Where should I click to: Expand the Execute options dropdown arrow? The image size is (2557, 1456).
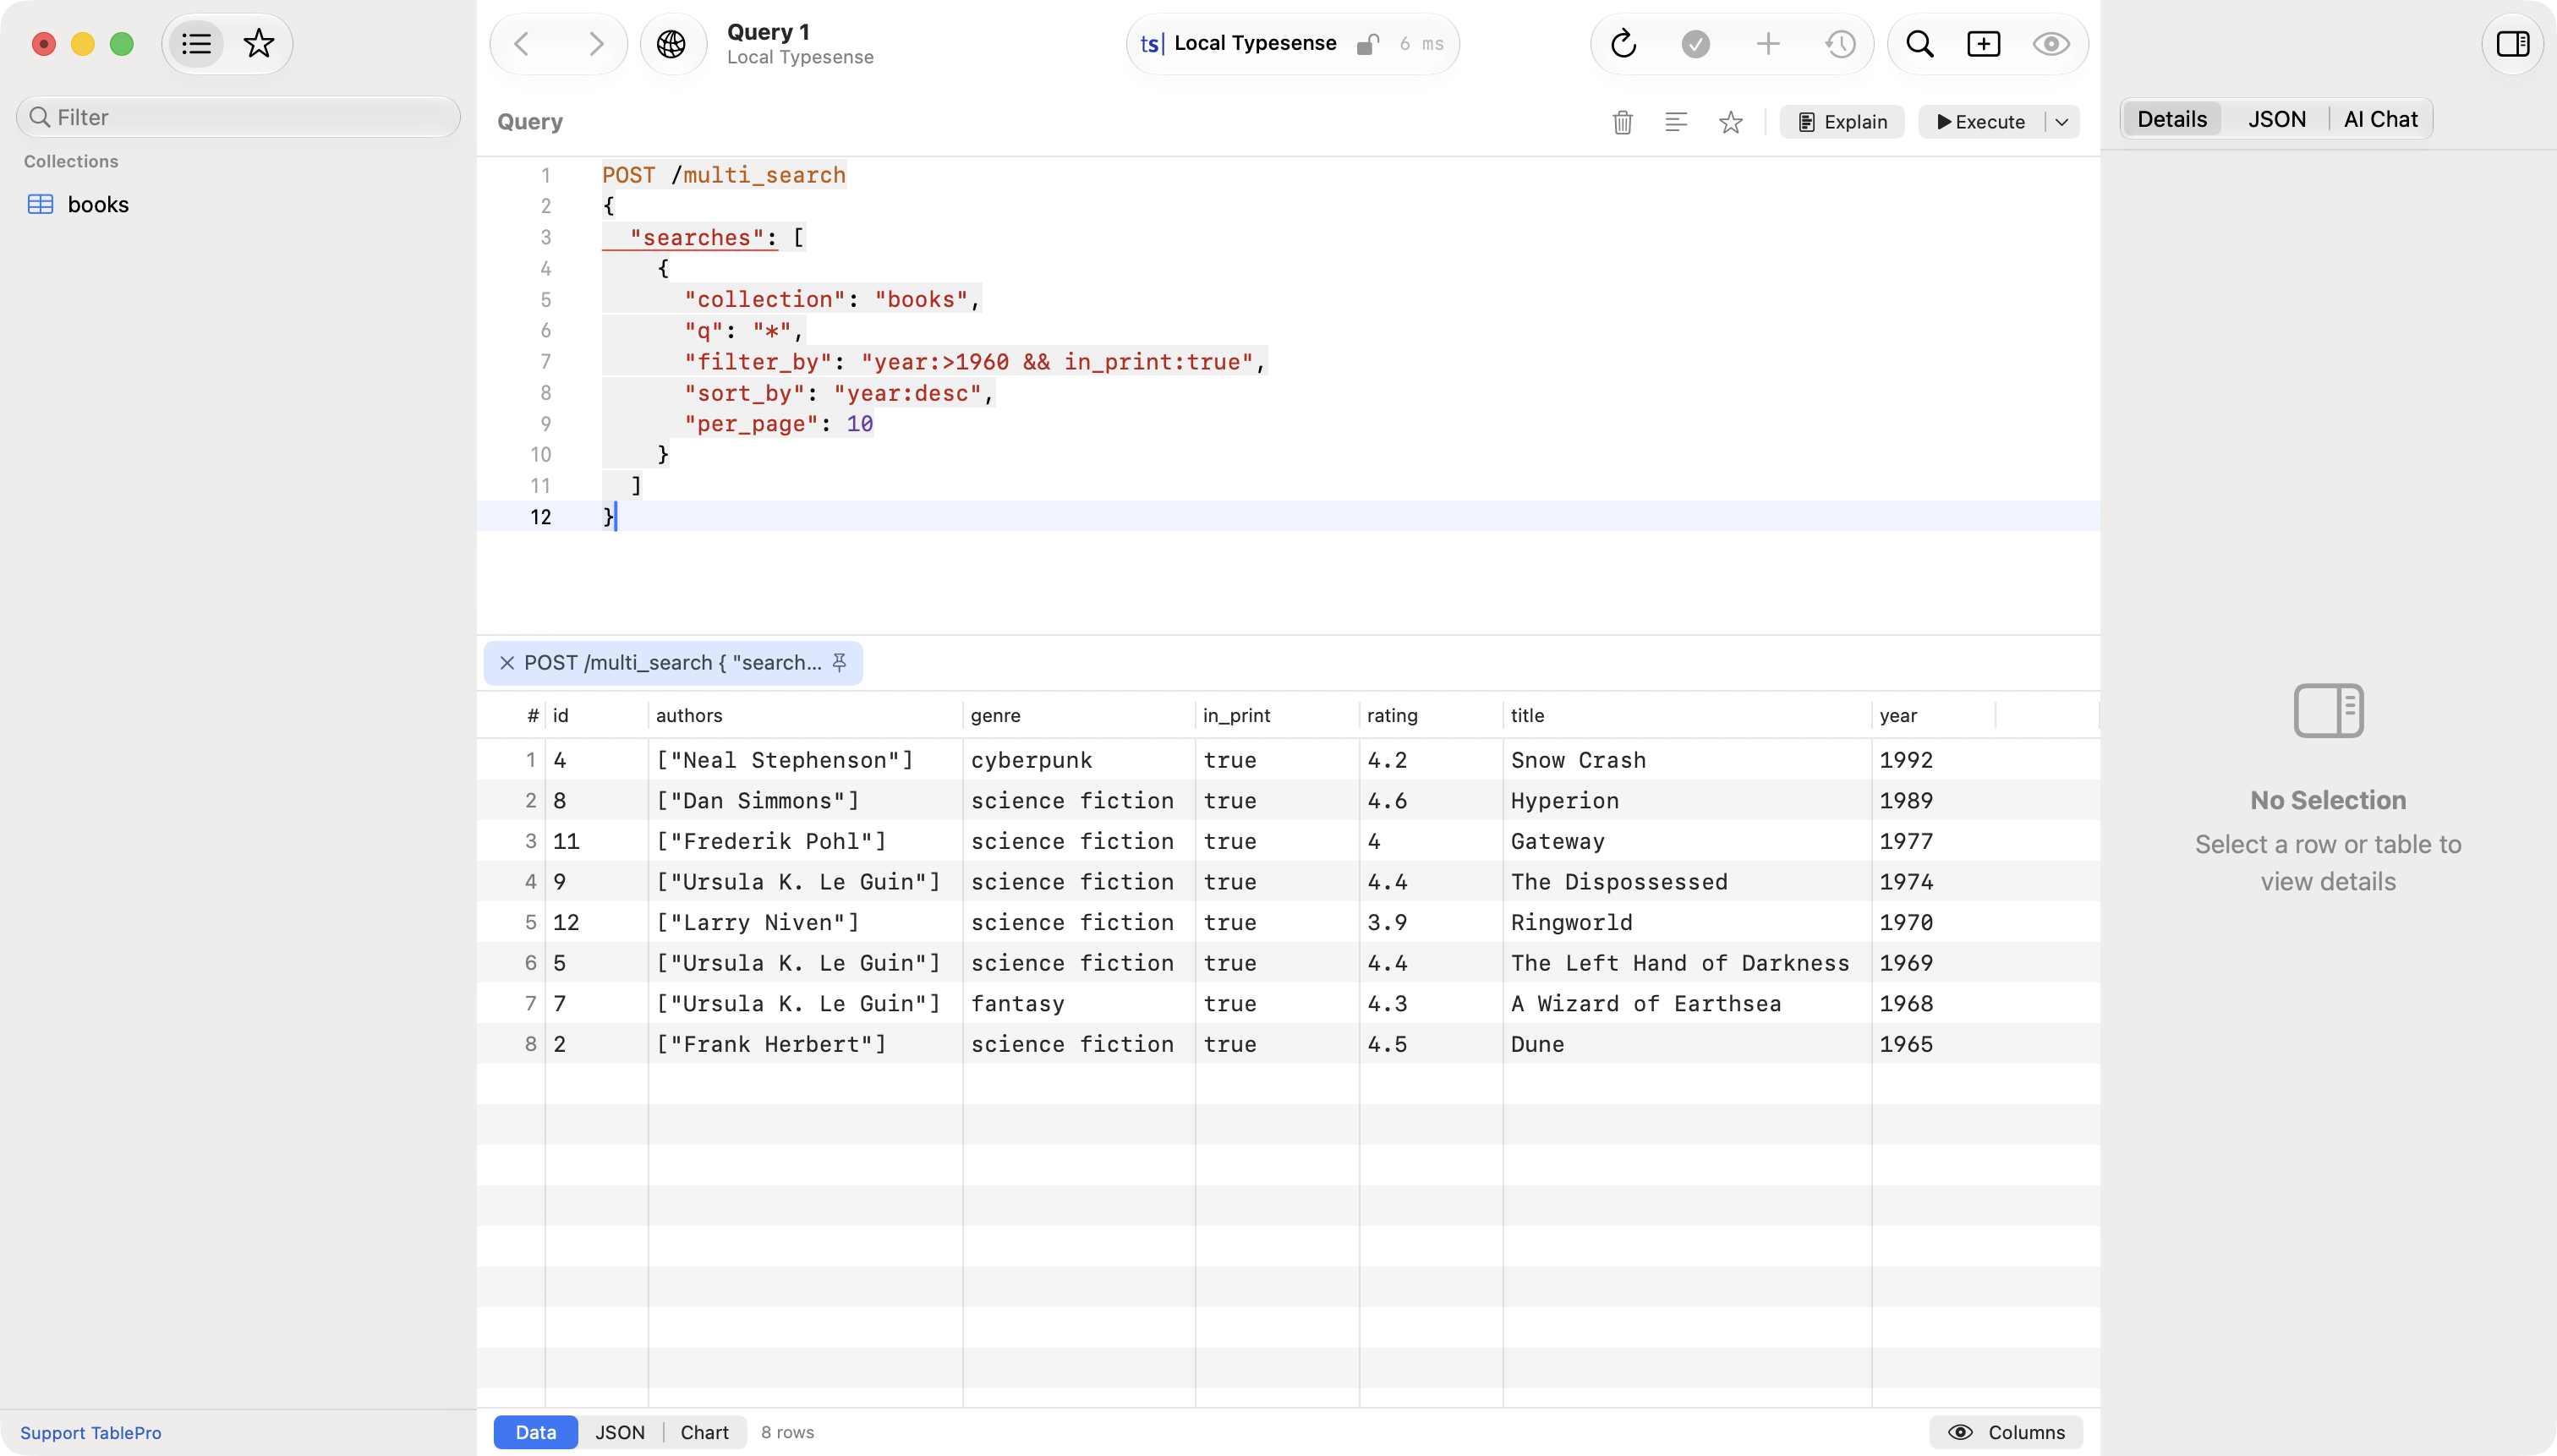pos(2062,122)
